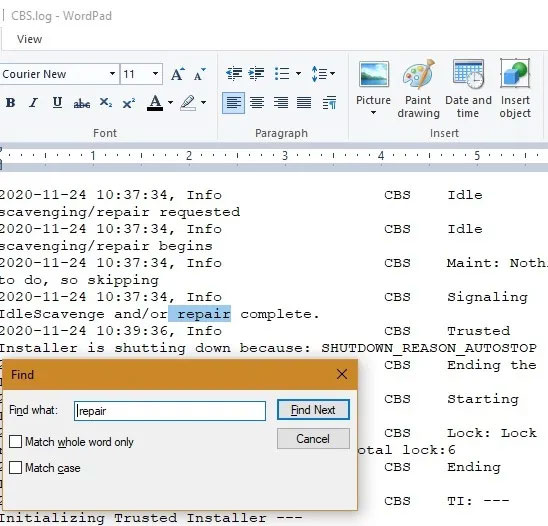Expand the highlight color dropdown arrow

(x=203, y=103)
